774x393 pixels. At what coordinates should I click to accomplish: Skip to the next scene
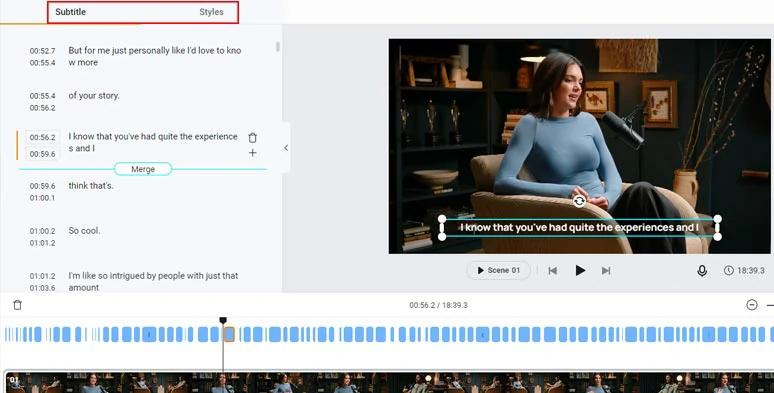click(606, 270)
